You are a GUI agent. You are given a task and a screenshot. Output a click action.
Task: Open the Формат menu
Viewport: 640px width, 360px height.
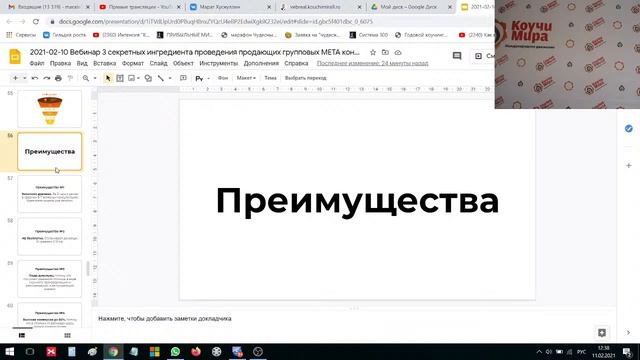click(x=133, y=63)
